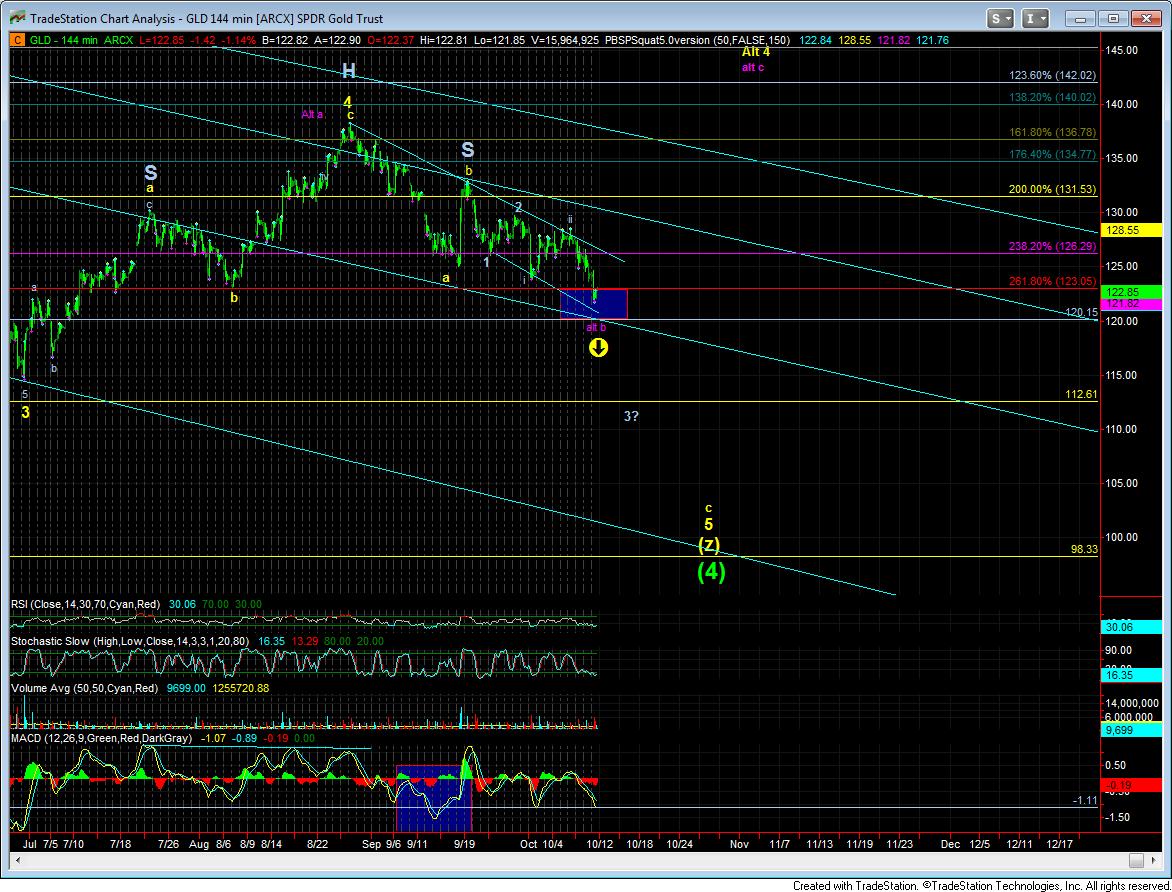The width and height of the screenshot is (1172, 892).
Task: Click the Nov date on time axis
Action: point(739,843)
